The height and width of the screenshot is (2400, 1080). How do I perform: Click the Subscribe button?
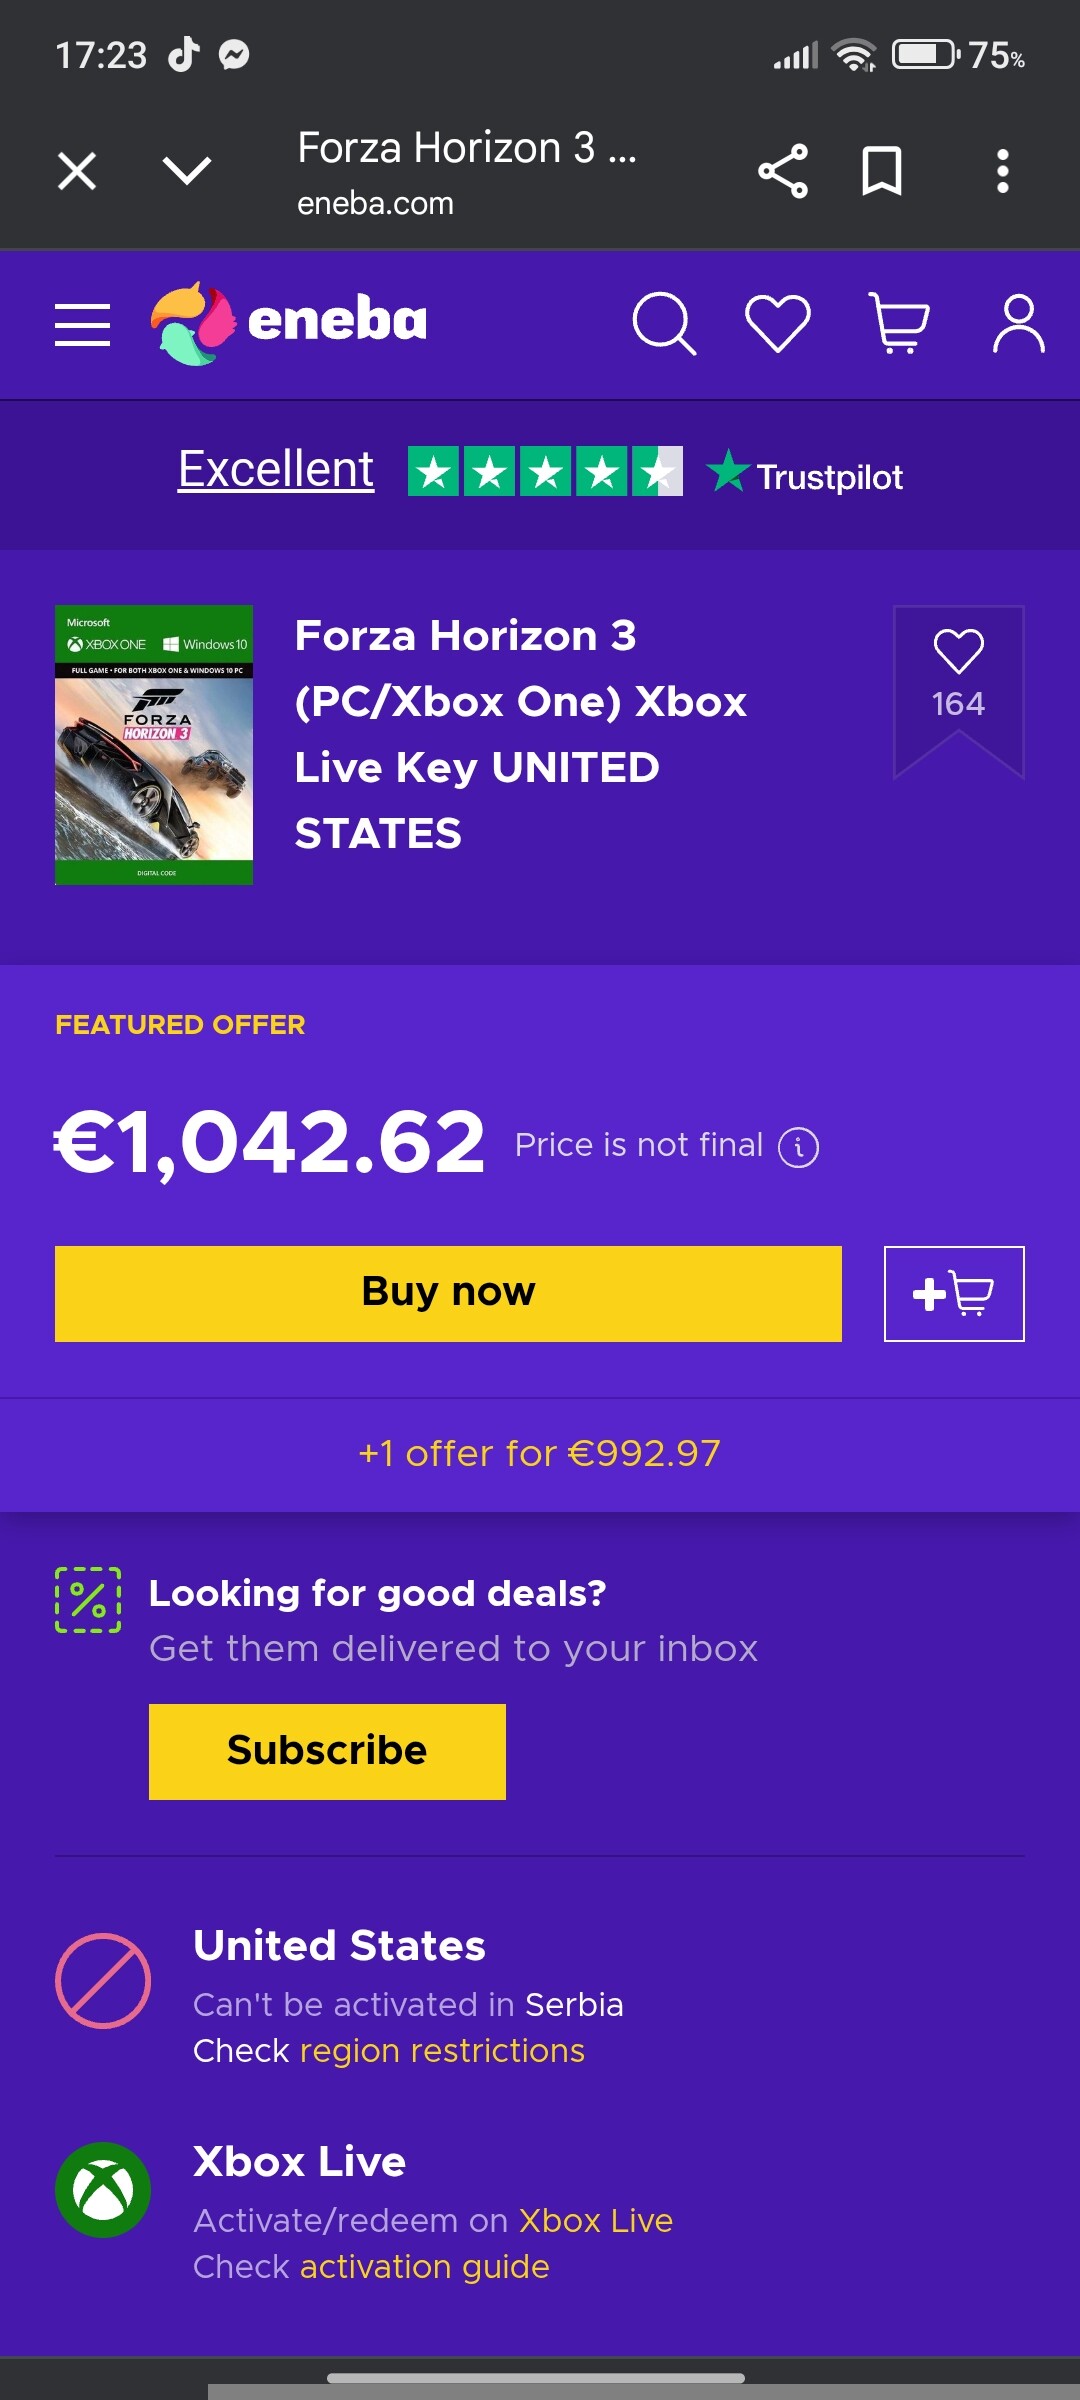[327, 1751]
